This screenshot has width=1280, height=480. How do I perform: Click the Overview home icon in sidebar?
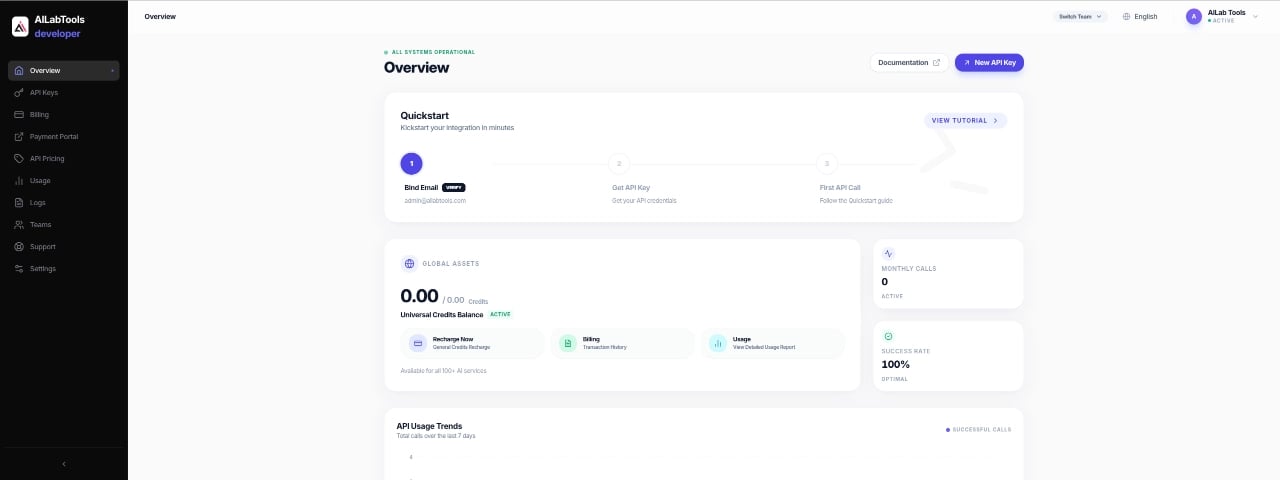(19, 70)
